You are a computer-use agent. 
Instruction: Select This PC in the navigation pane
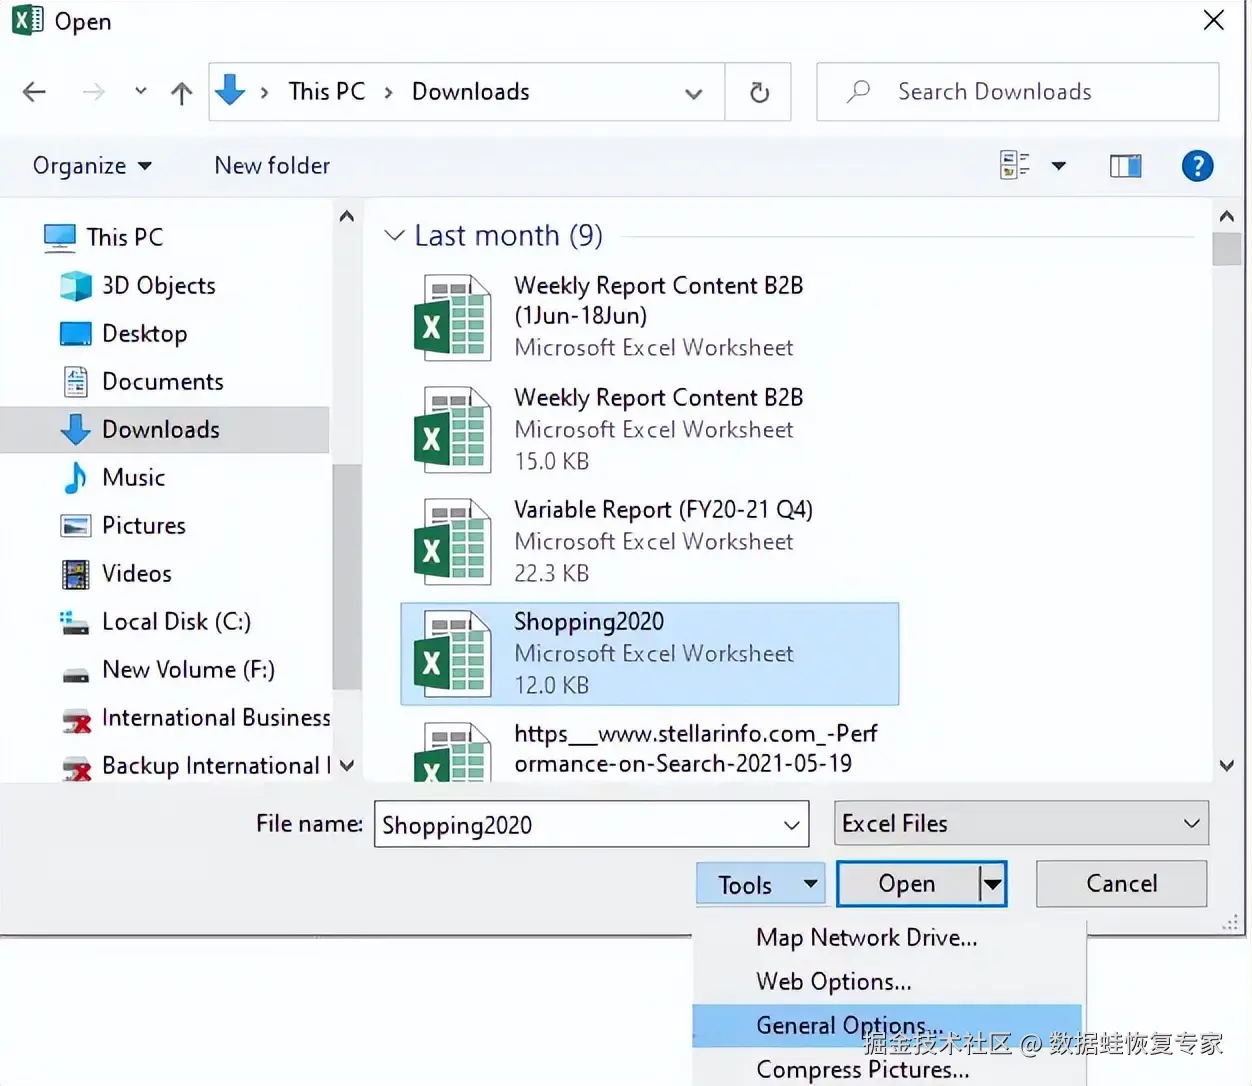pyautogui.click(x=104, y=237)
